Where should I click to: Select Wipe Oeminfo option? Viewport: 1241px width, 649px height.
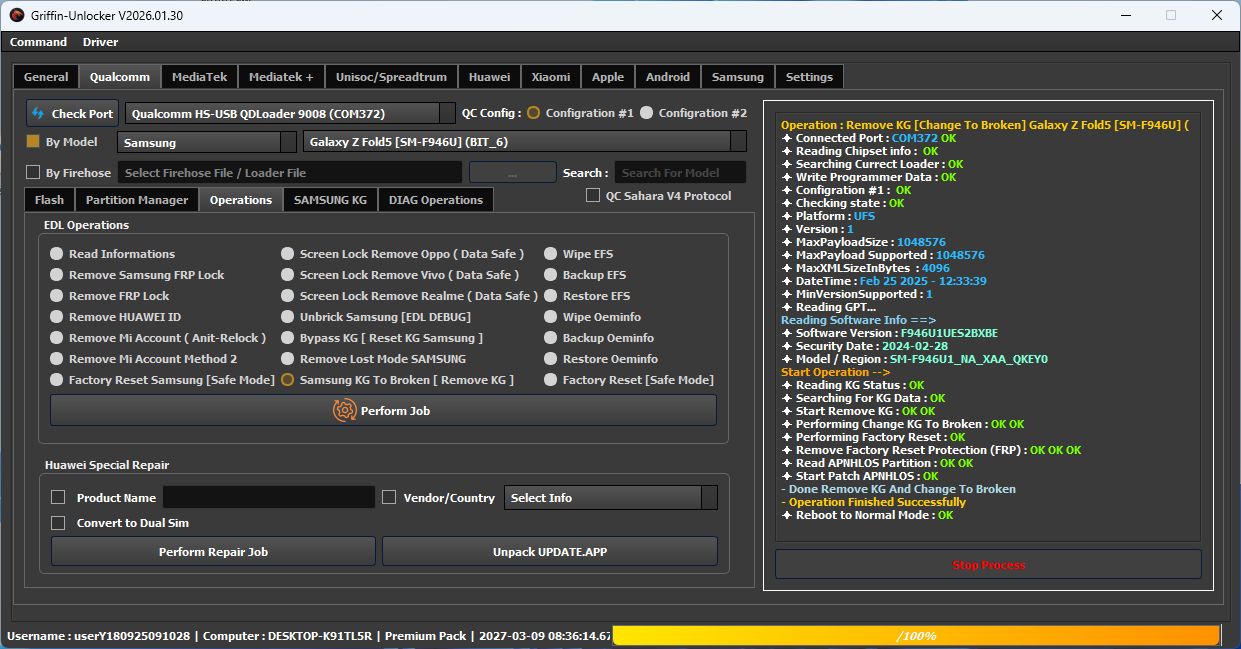[x=551, y=317]
